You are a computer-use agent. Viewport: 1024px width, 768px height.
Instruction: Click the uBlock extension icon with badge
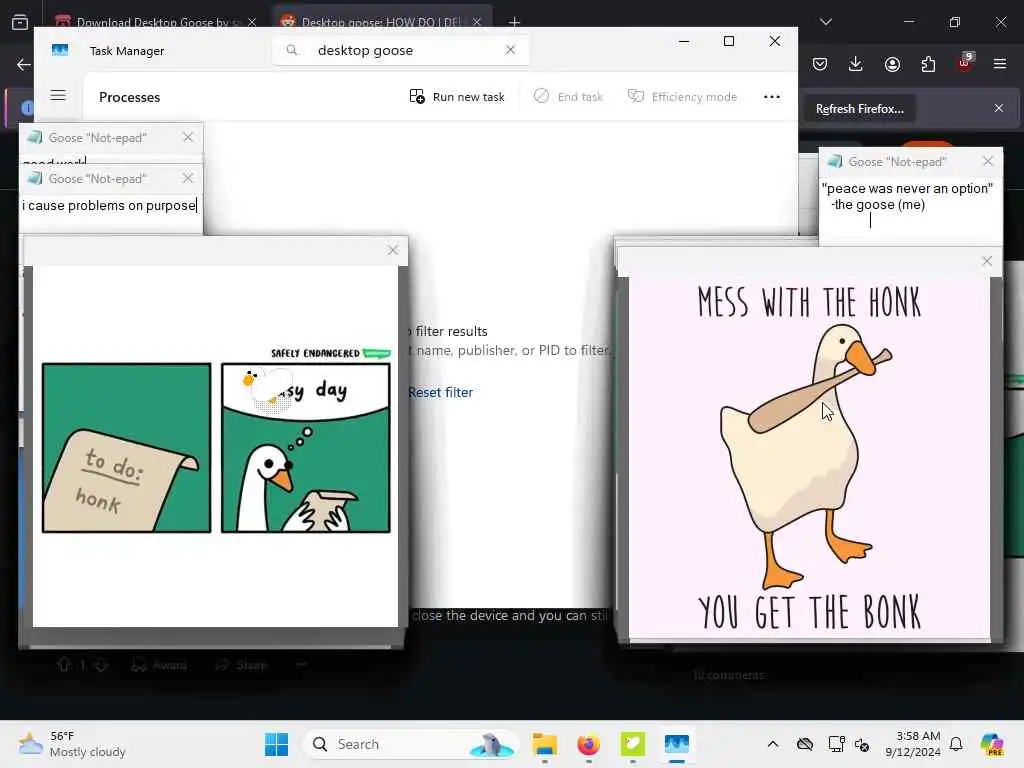click(965, 63)
